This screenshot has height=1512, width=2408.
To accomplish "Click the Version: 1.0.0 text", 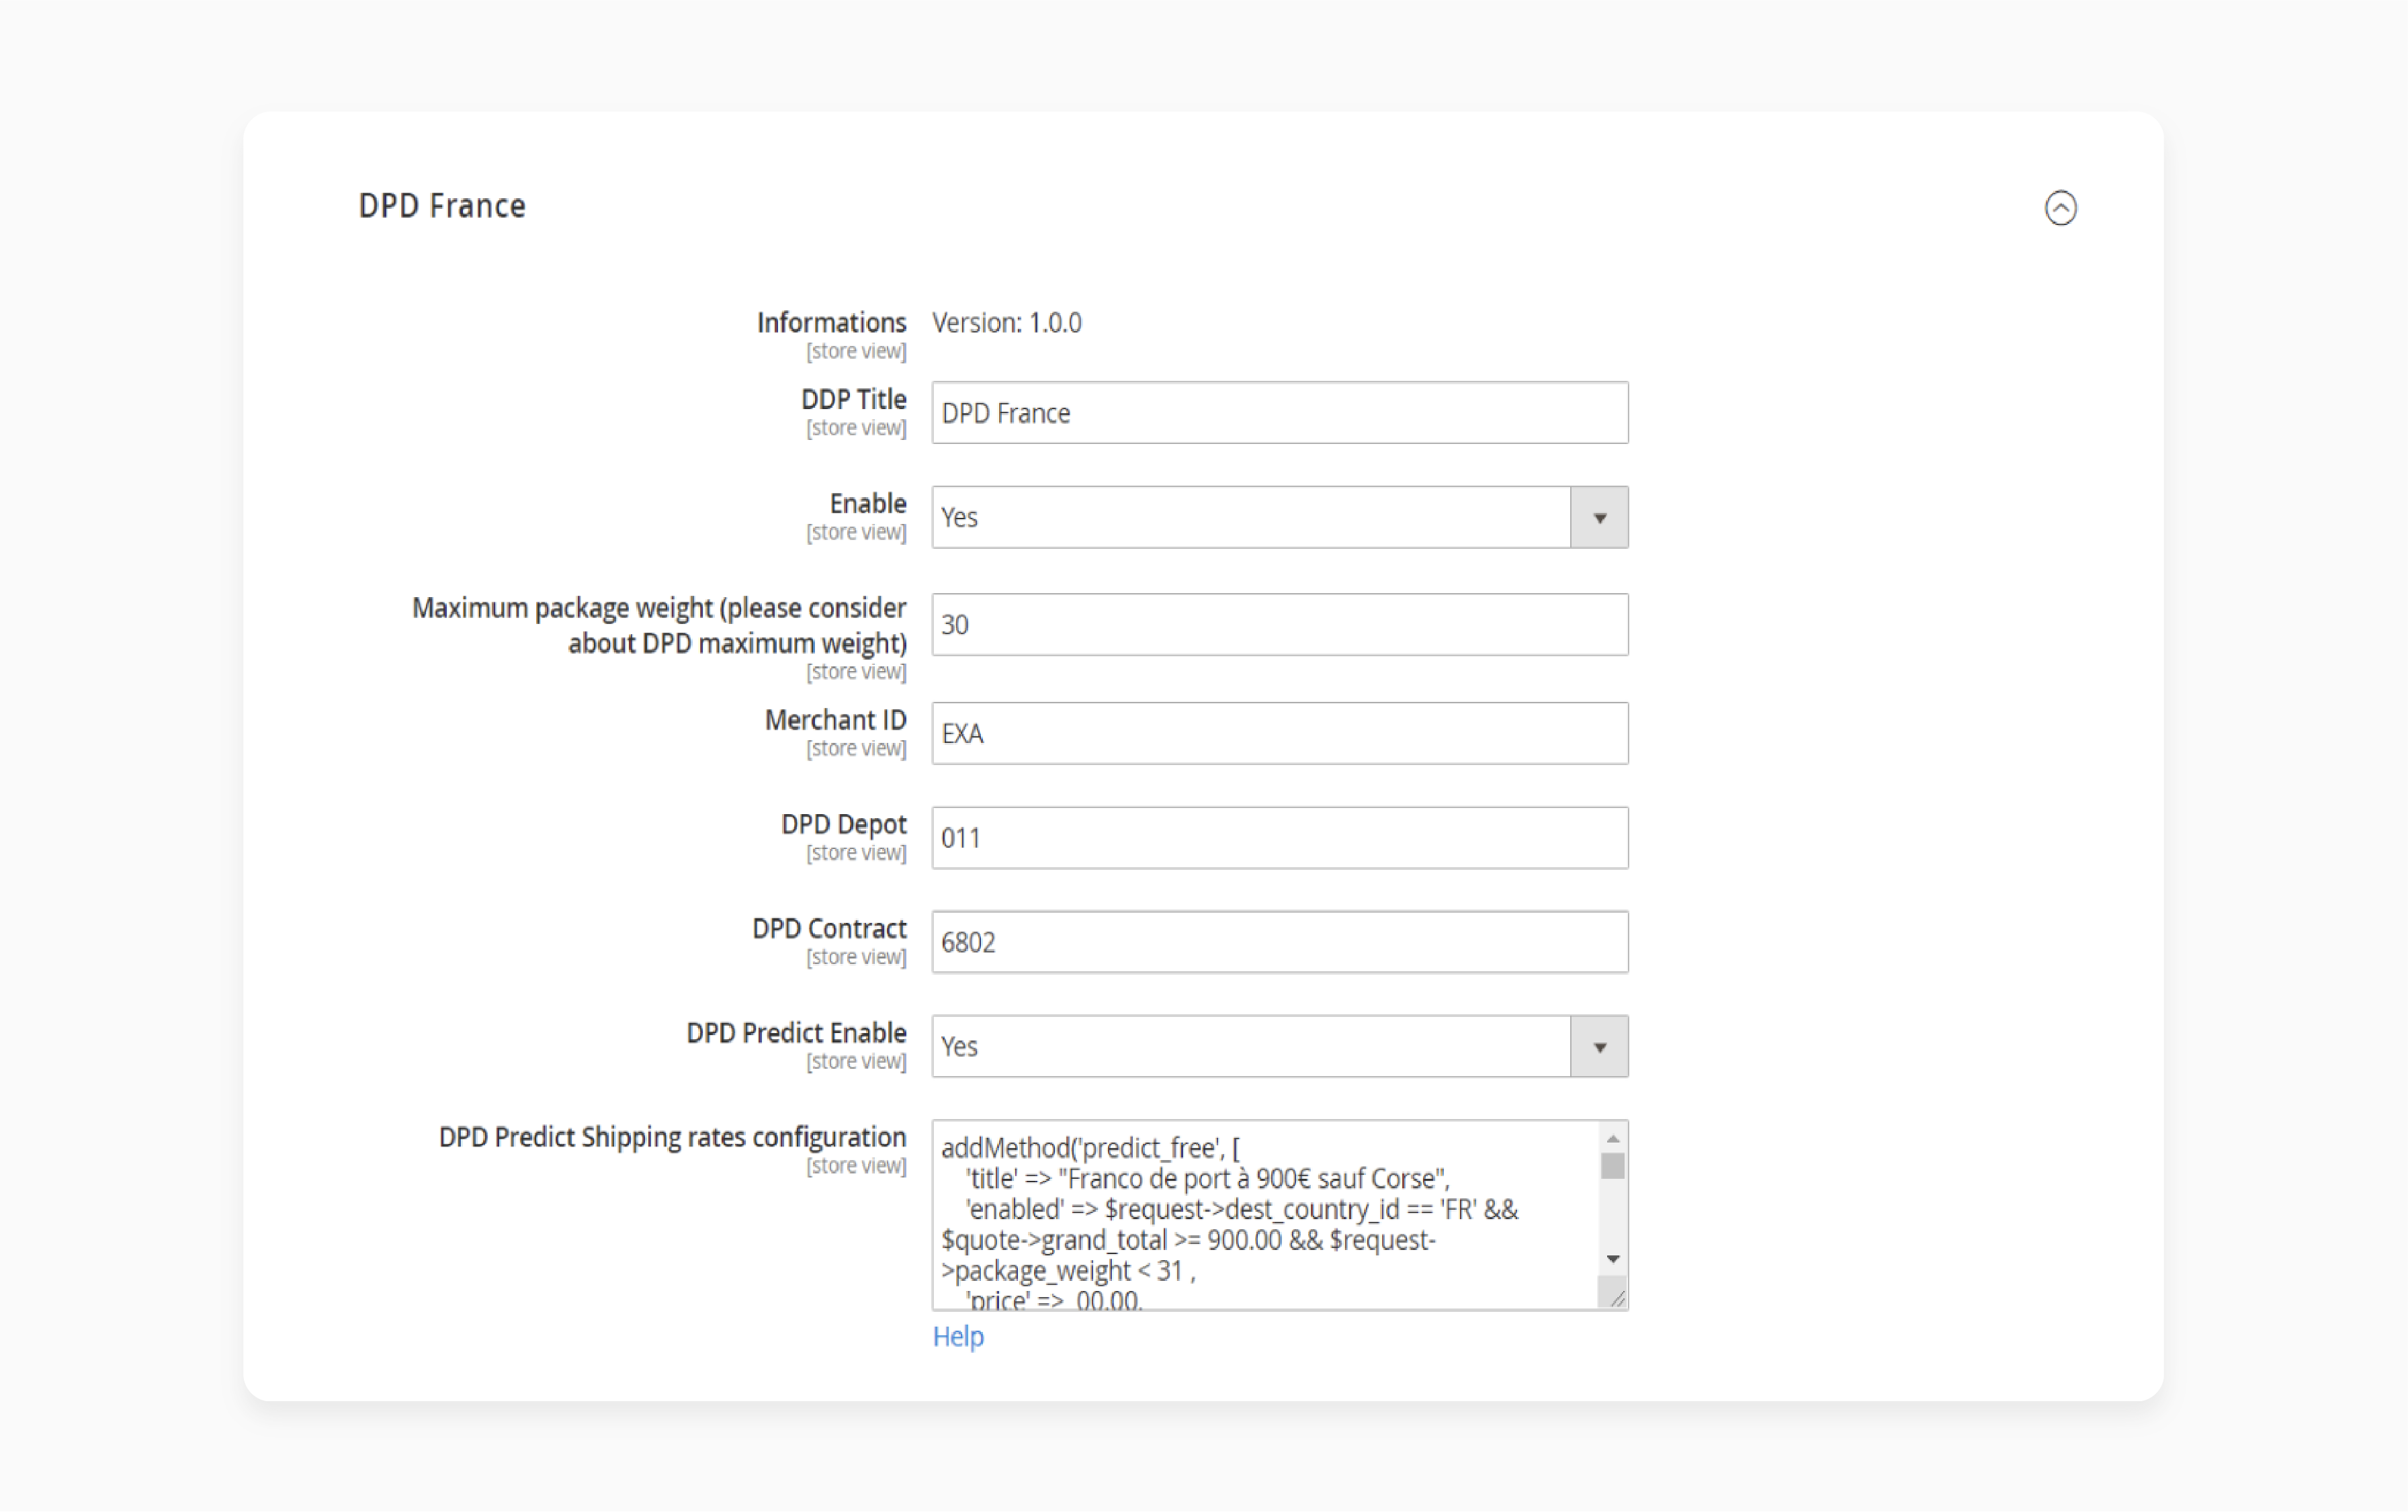I will tap(1007, 323).
